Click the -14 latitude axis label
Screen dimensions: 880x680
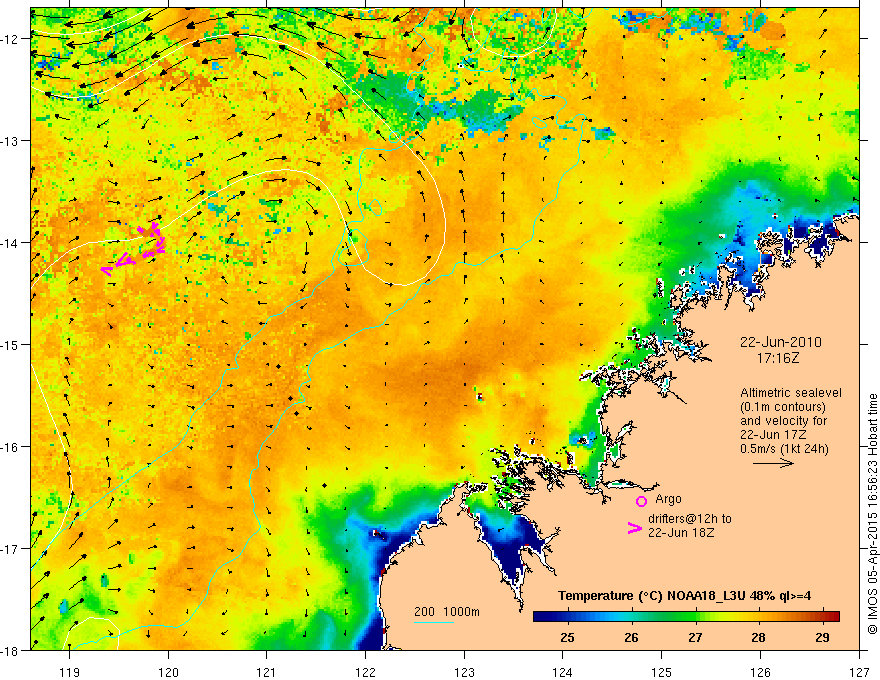9,242
